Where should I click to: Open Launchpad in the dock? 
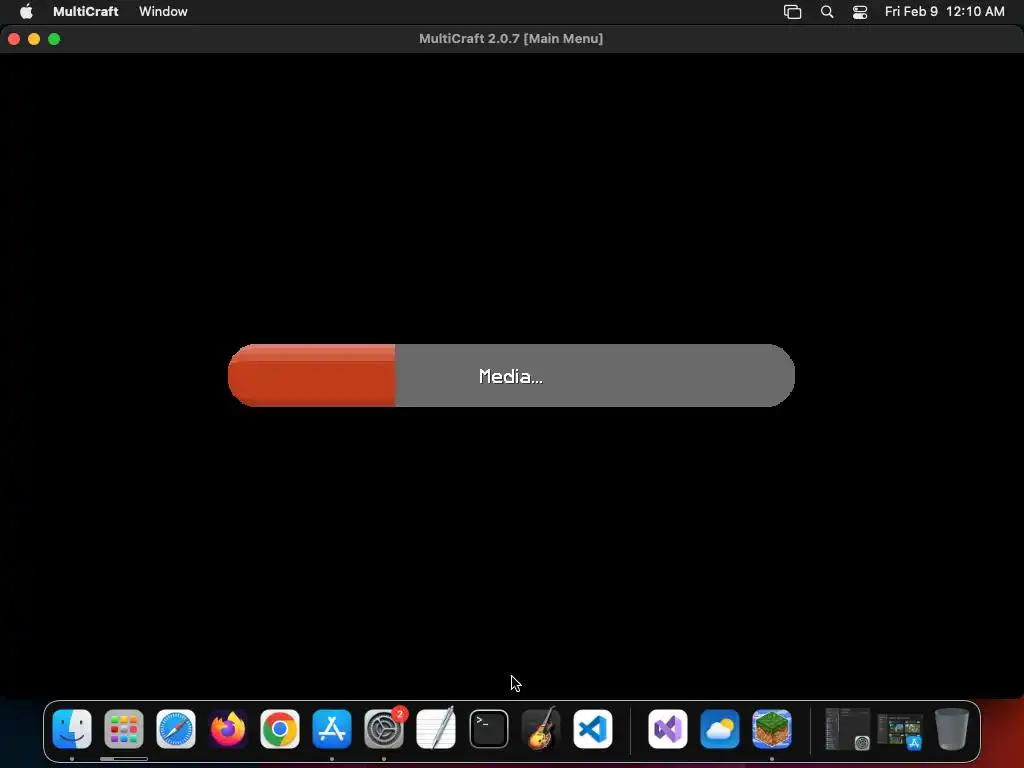point(123,728)
